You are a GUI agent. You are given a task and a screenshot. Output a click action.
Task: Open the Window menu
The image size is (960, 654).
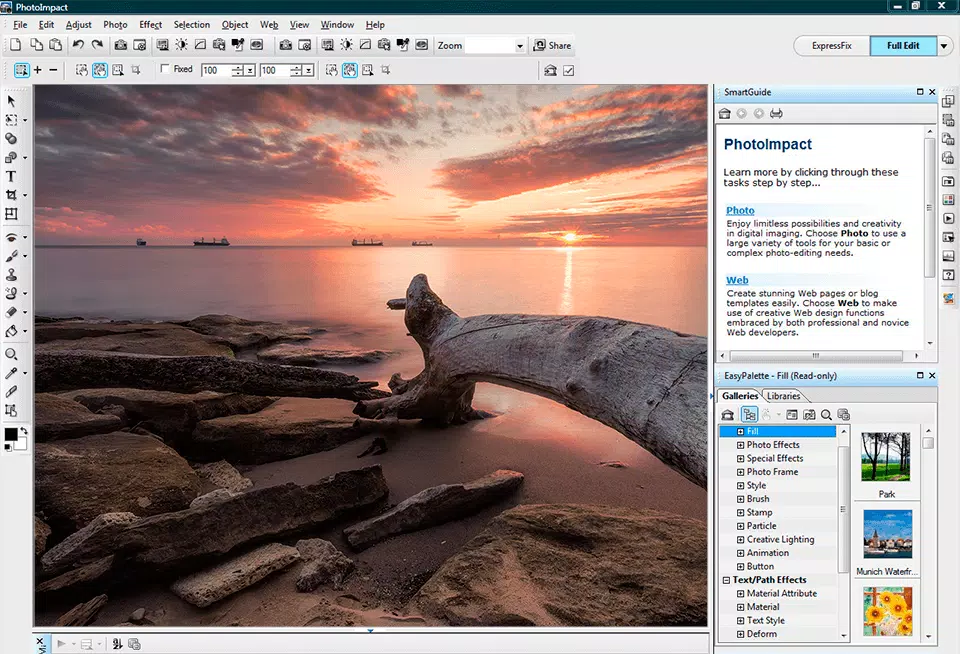[337, 24]
